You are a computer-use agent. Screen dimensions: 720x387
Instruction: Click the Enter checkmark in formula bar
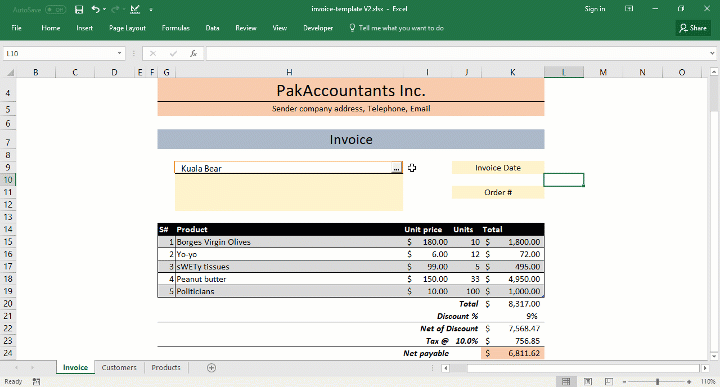tap(173, 54)
